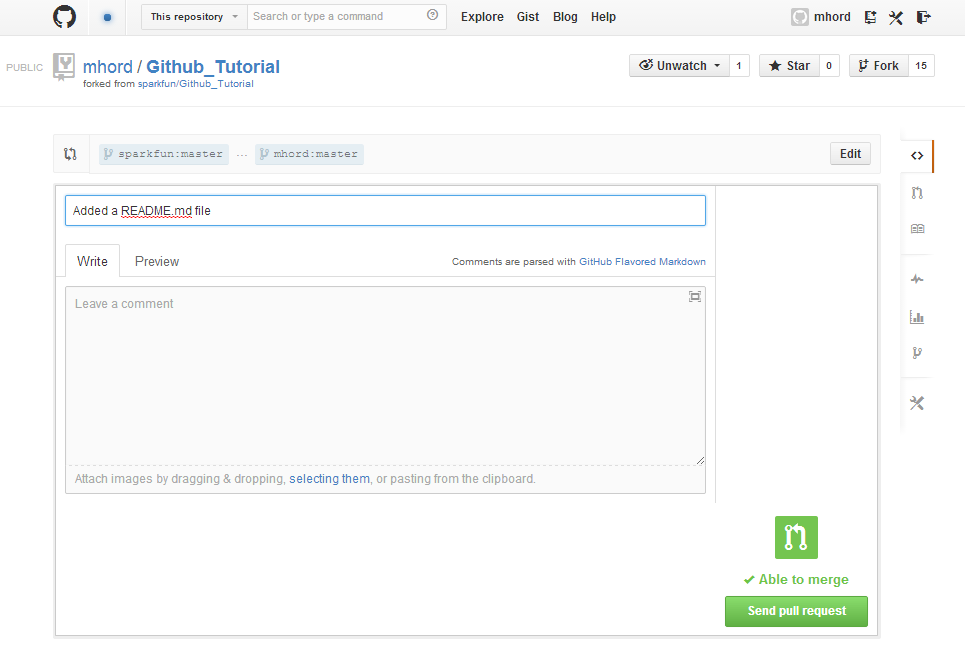The height and width of the screenshot is (645, 965).
Task: Open the Wiki sidebar book icon
Action: coord(917,229)
